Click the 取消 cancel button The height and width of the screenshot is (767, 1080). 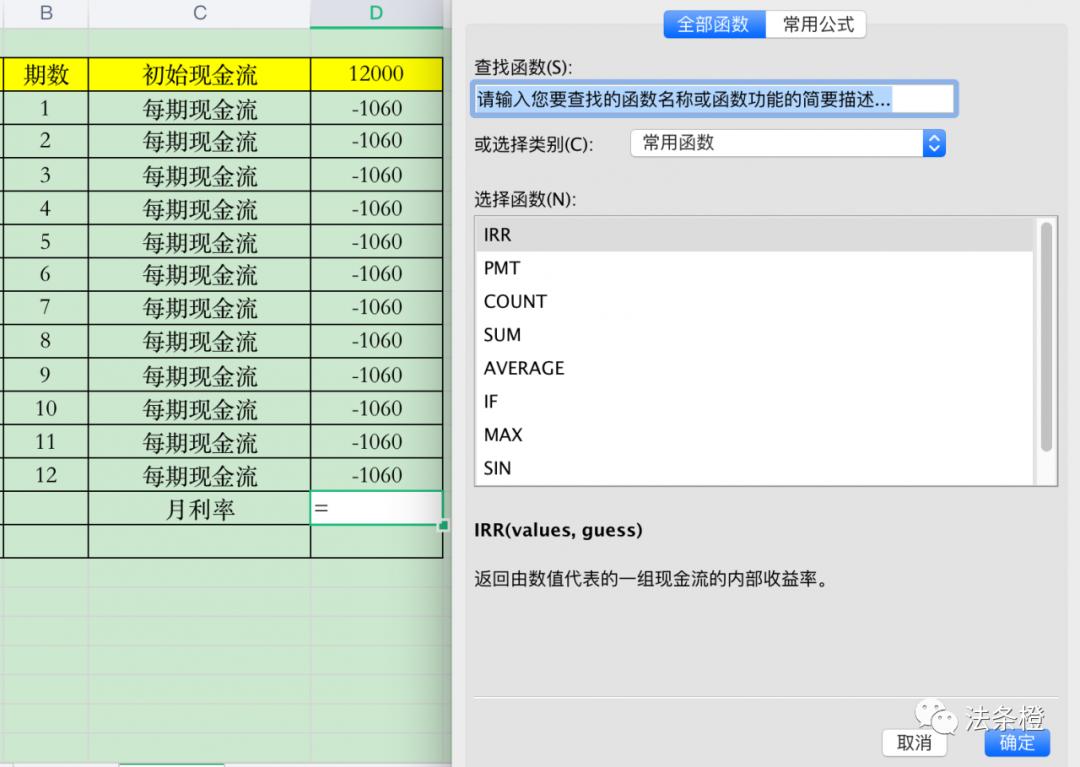(914, 743)
